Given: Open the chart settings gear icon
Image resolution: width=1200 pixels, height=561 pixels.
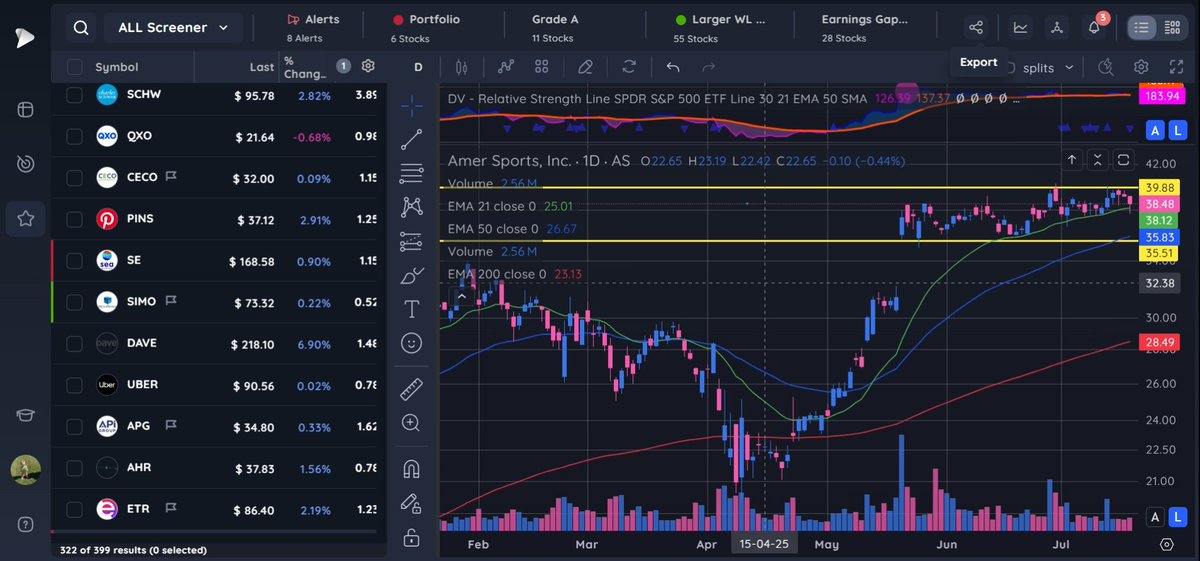Looking at the screenshot, I should [x=1141, y=67].
